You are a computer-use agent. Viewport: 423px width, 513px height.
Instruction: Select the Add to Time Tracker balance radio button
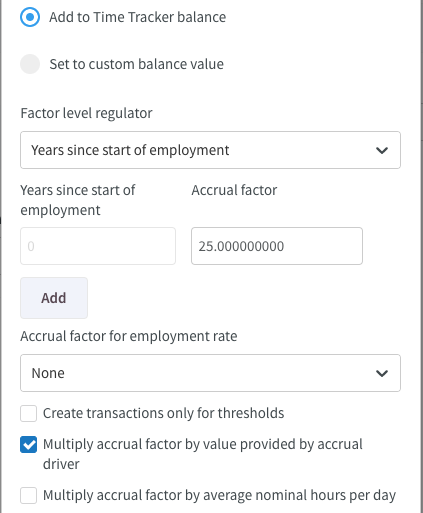[x=30, y=17]
